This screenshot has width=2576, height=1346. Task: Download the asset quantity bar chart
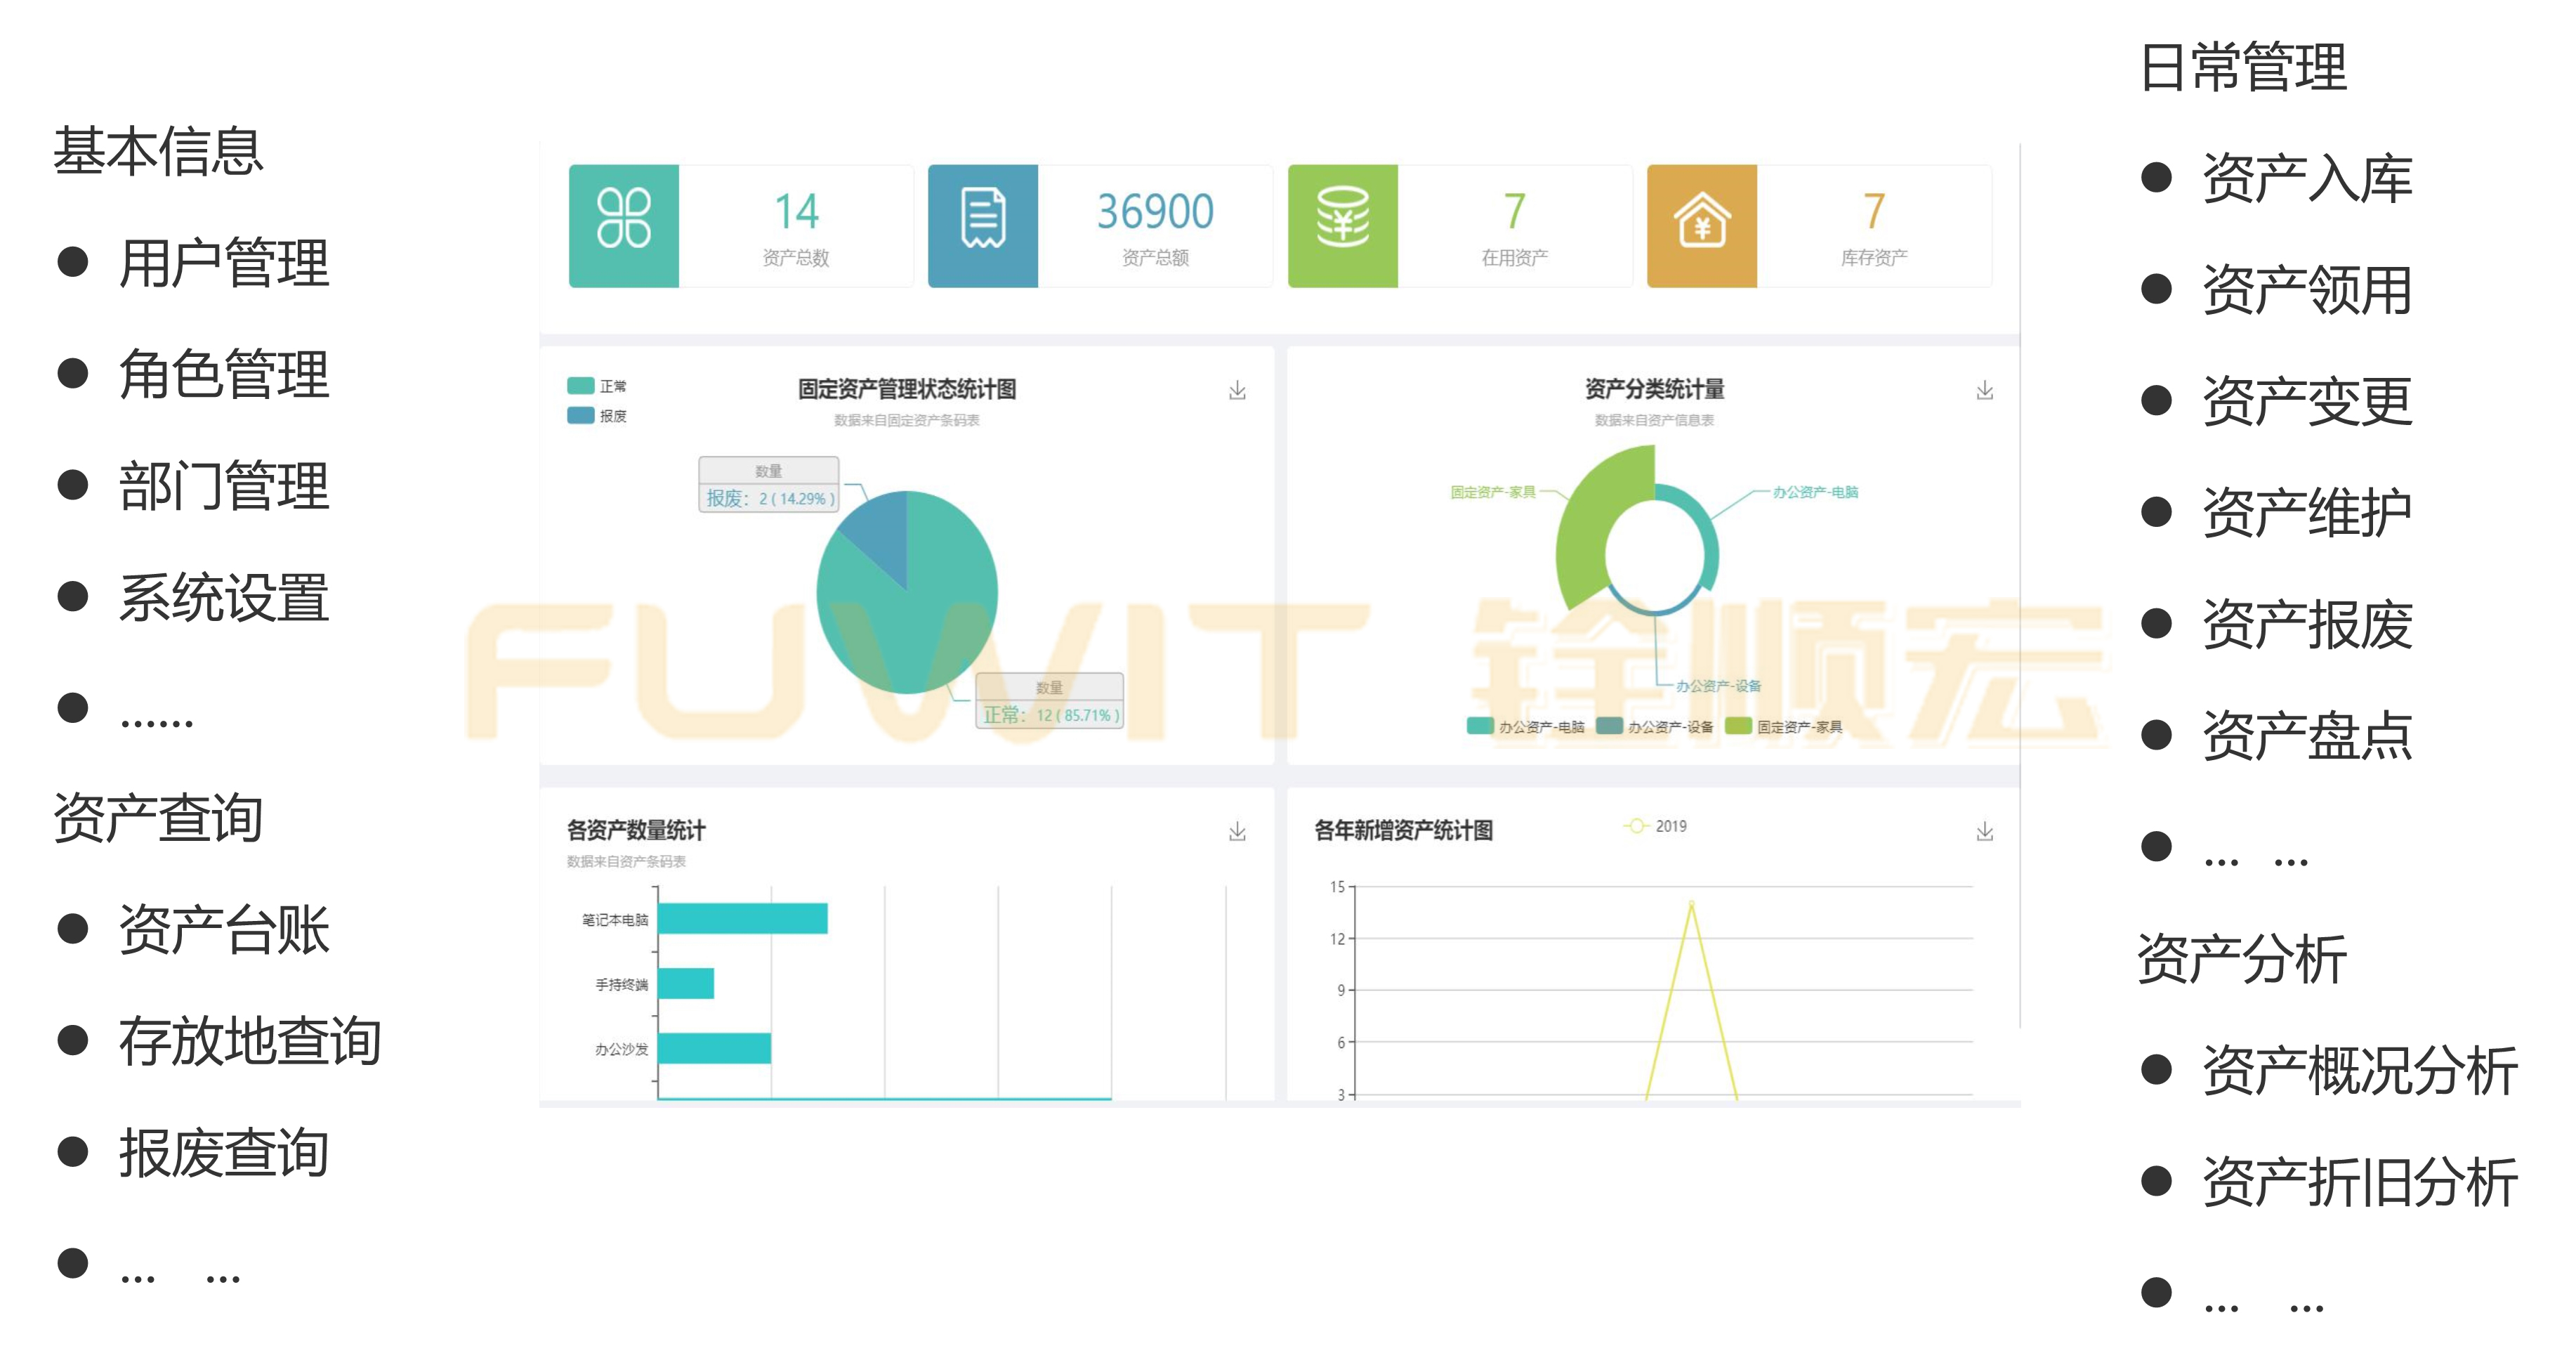click(1237, 831)
